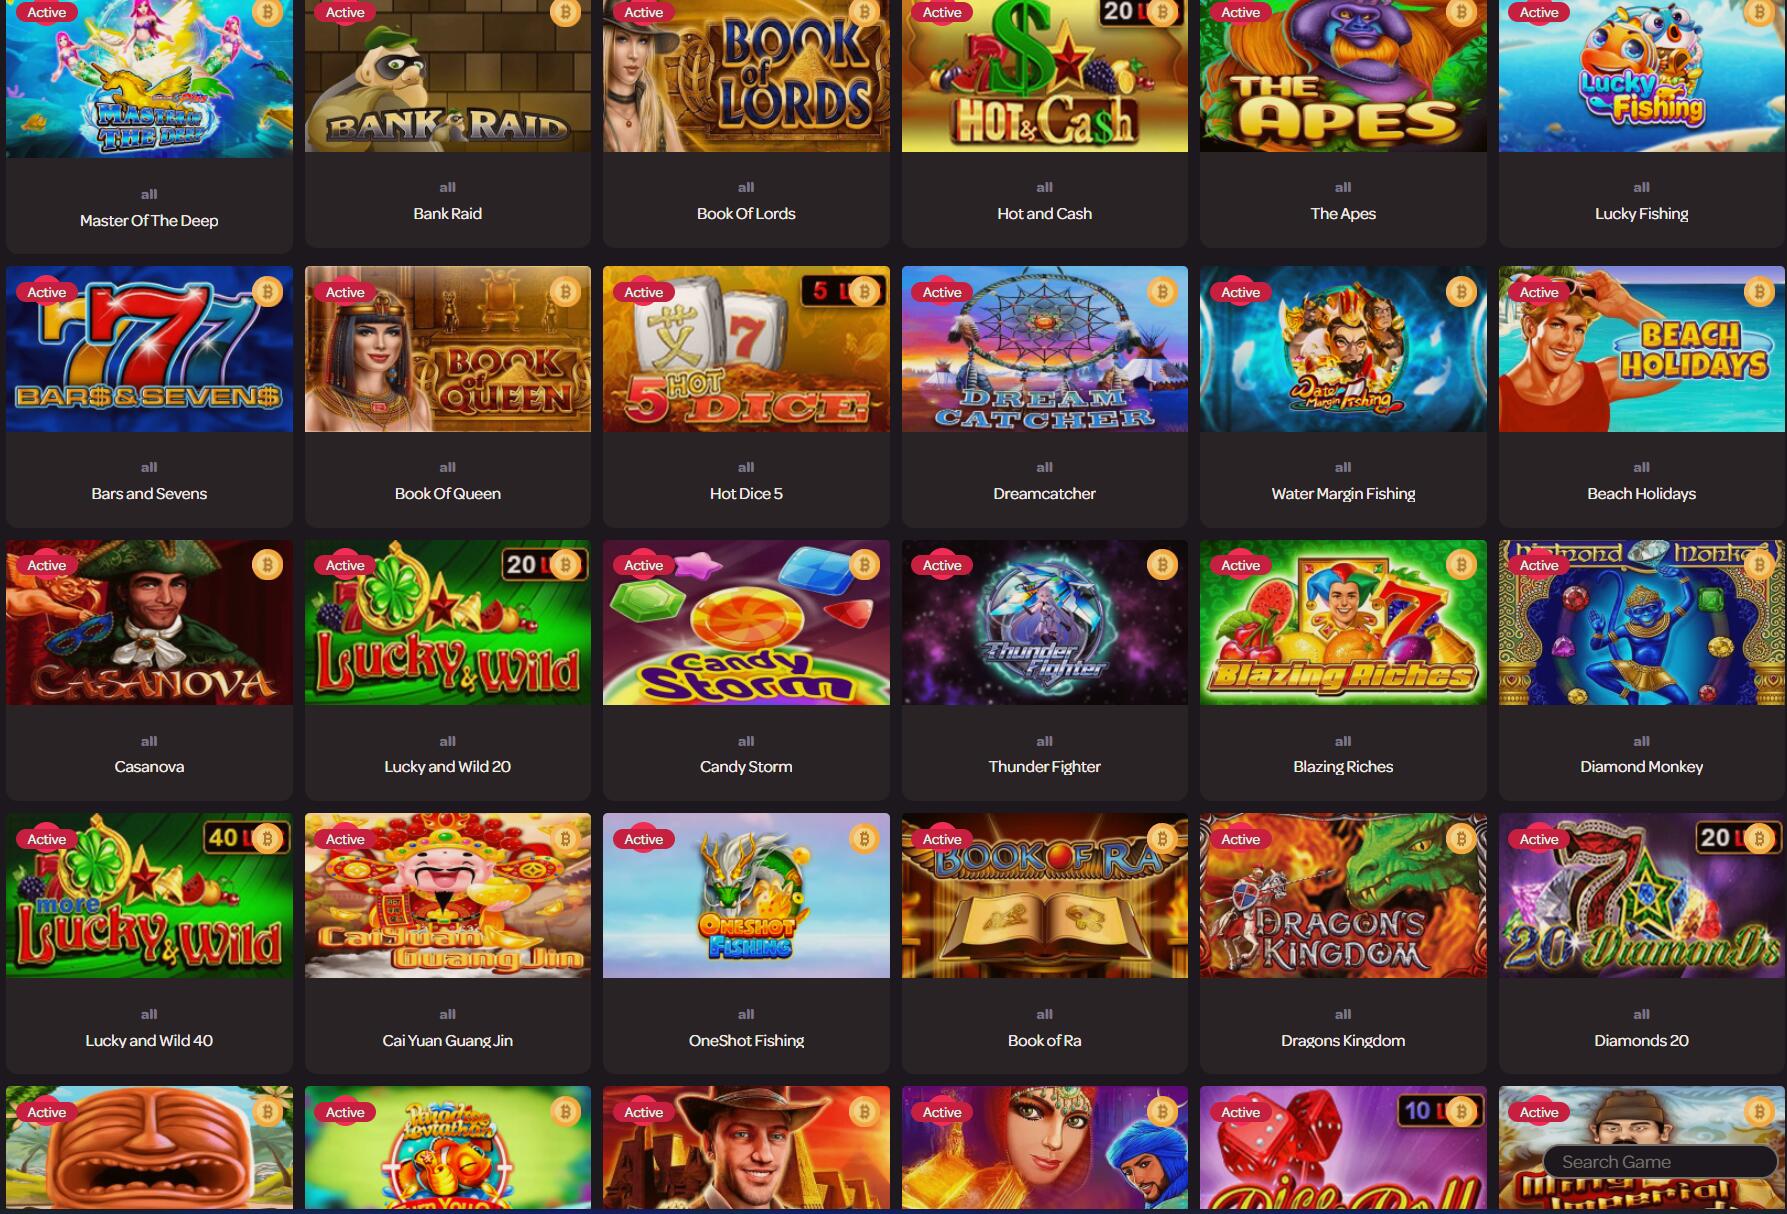Image resolution: width=1787 pixels, height=1214 pixels.
Task: Click the Bitcoin icon on OneShot Fishing
Action: 864,838
